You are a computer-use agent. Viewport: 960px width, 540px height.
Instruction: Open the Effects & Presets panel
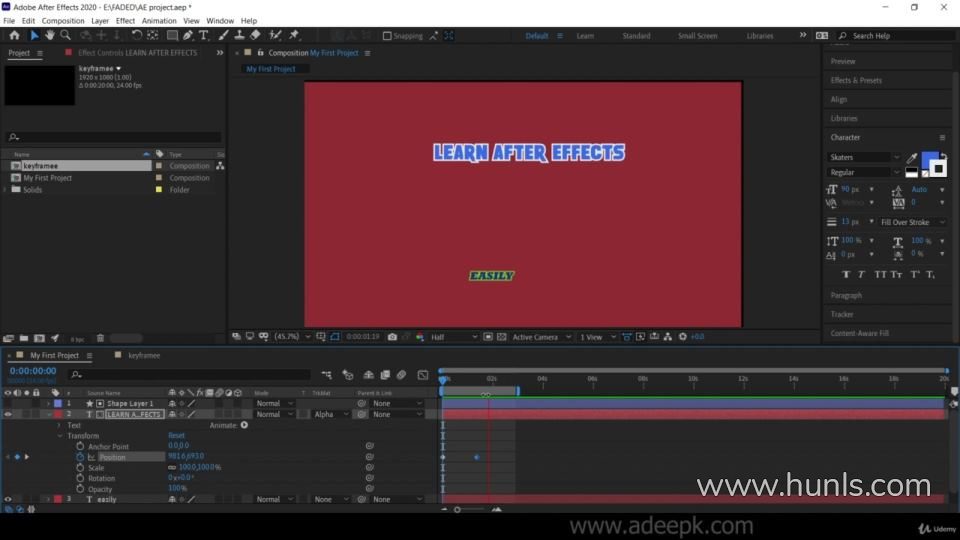856,80
